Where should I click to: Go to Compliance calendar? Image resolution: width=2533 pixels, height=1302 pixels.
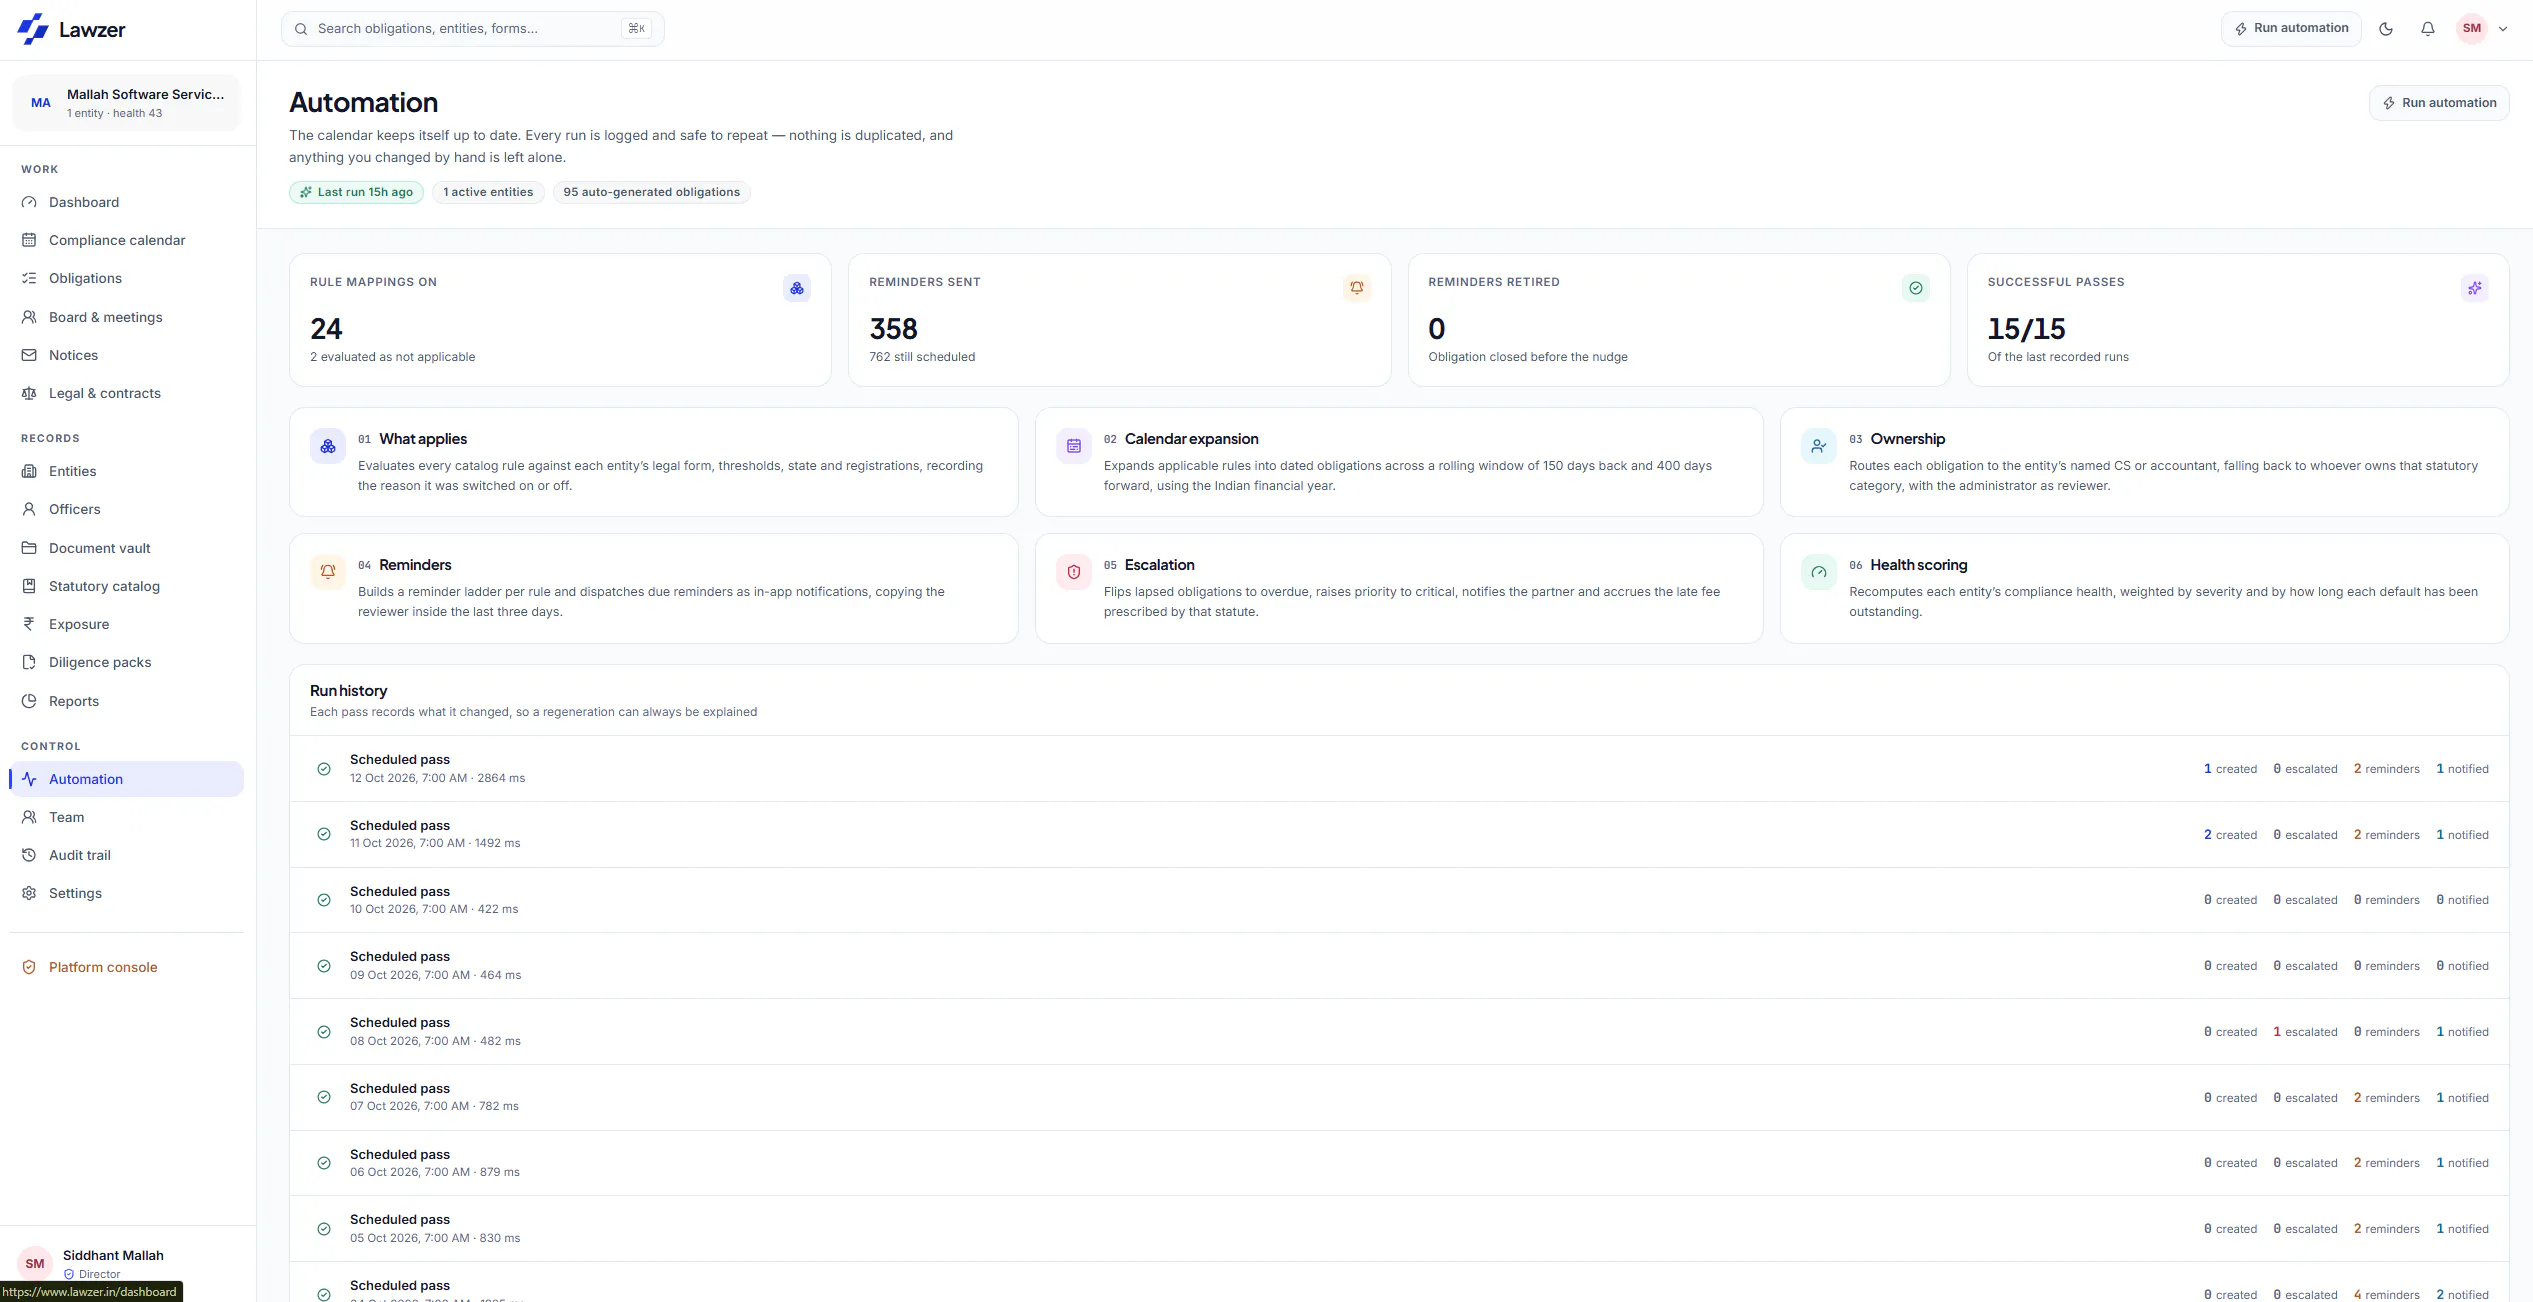[127, 240]
